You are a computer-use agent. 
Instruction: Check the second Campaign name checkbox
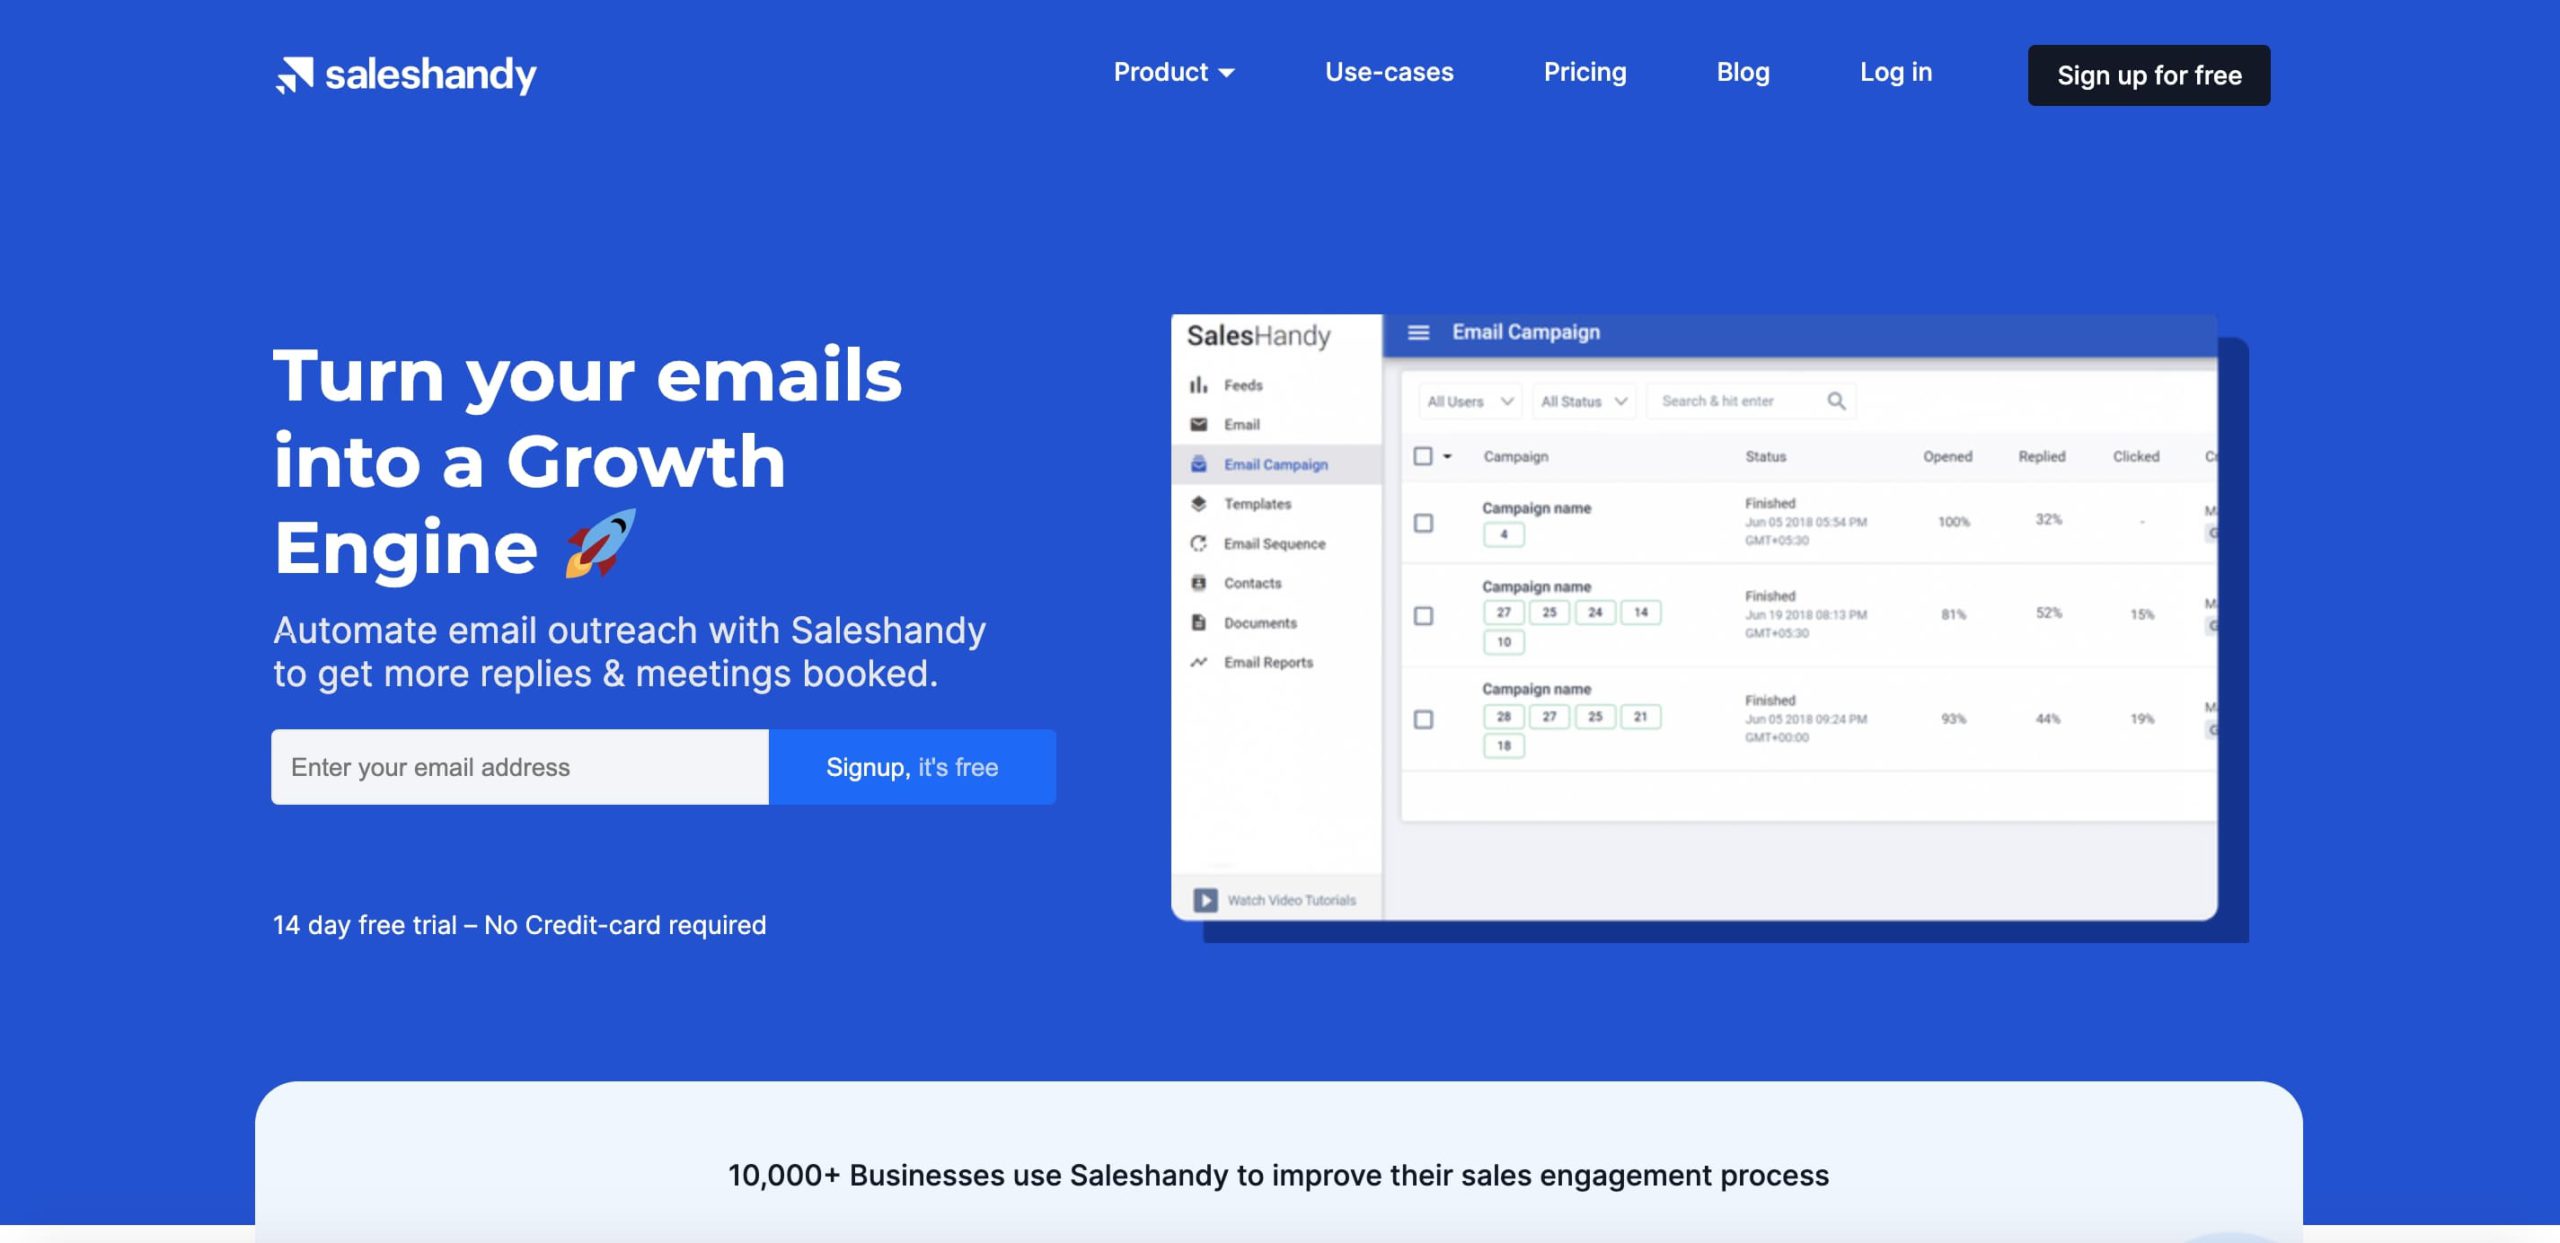point(1422,614)
